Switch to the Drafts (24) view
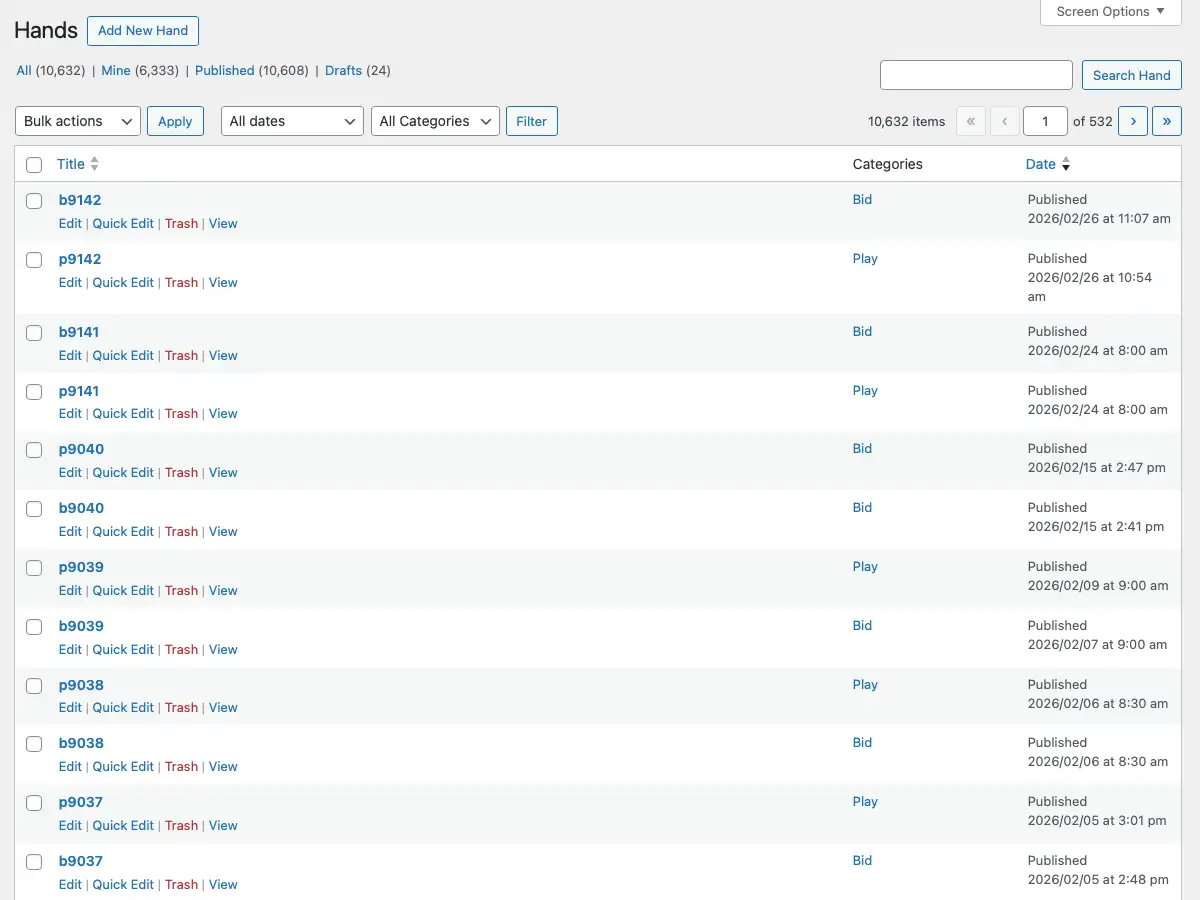The image size is (1200, 900). pyautogui.click(x=343, y=70)
